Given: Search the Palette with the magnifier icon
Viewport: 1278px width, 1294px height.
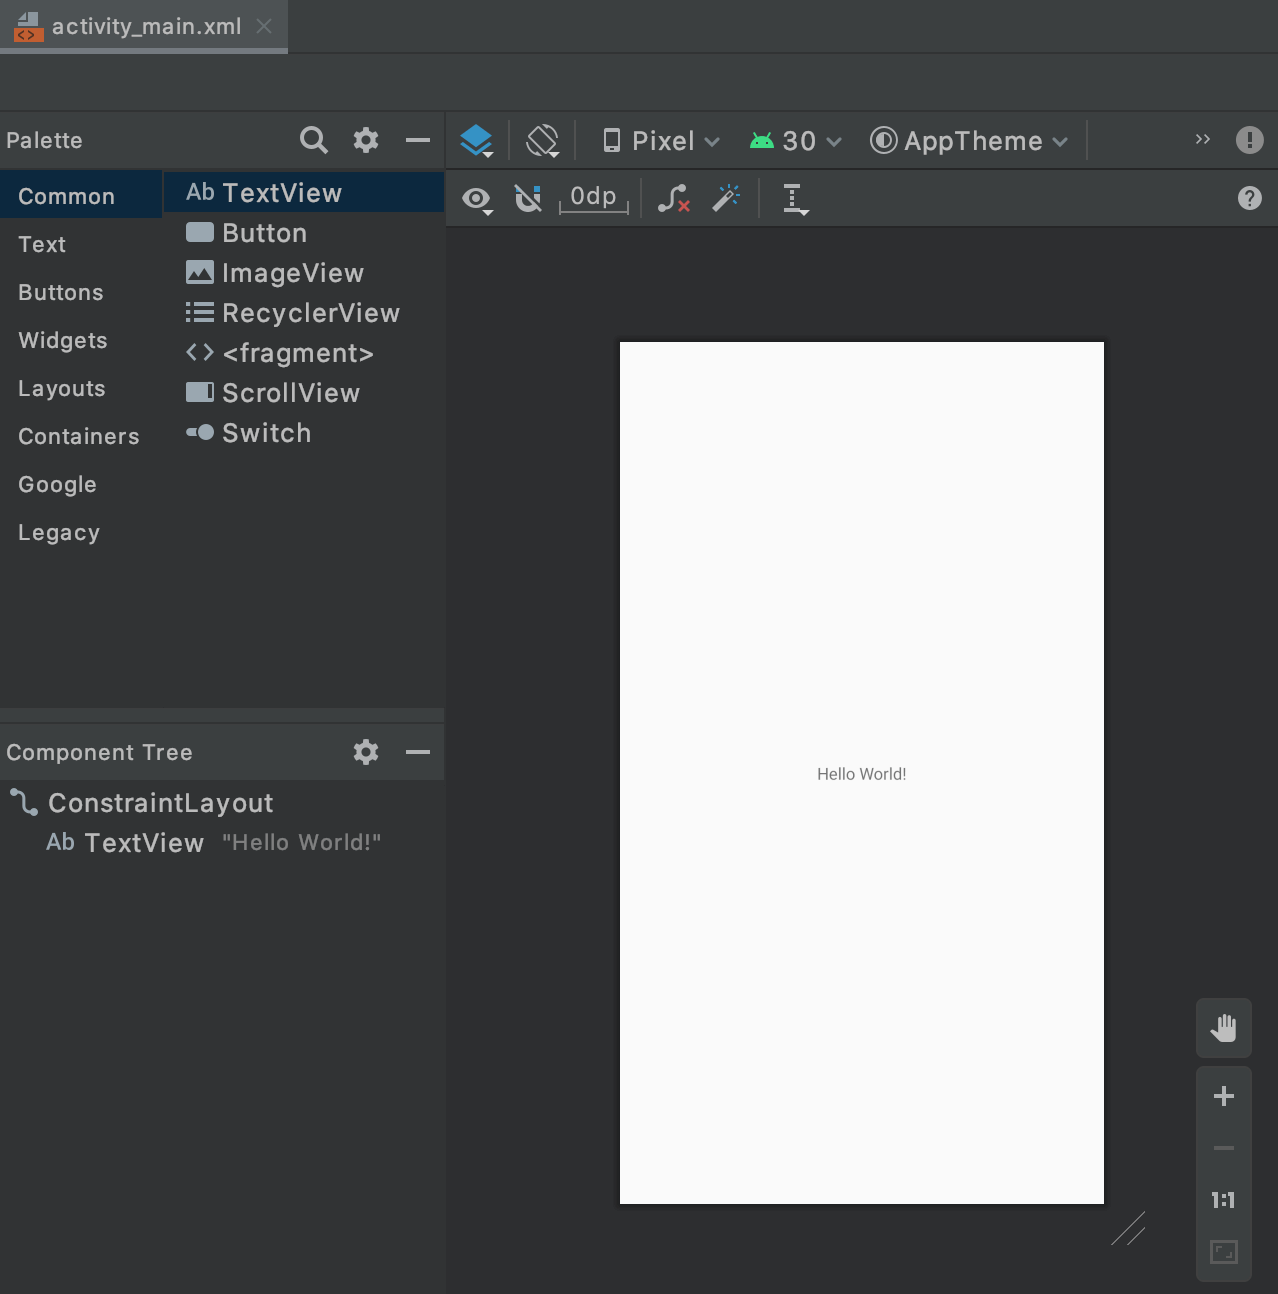Looking at the screenshot, I should (x=313, y=140).
